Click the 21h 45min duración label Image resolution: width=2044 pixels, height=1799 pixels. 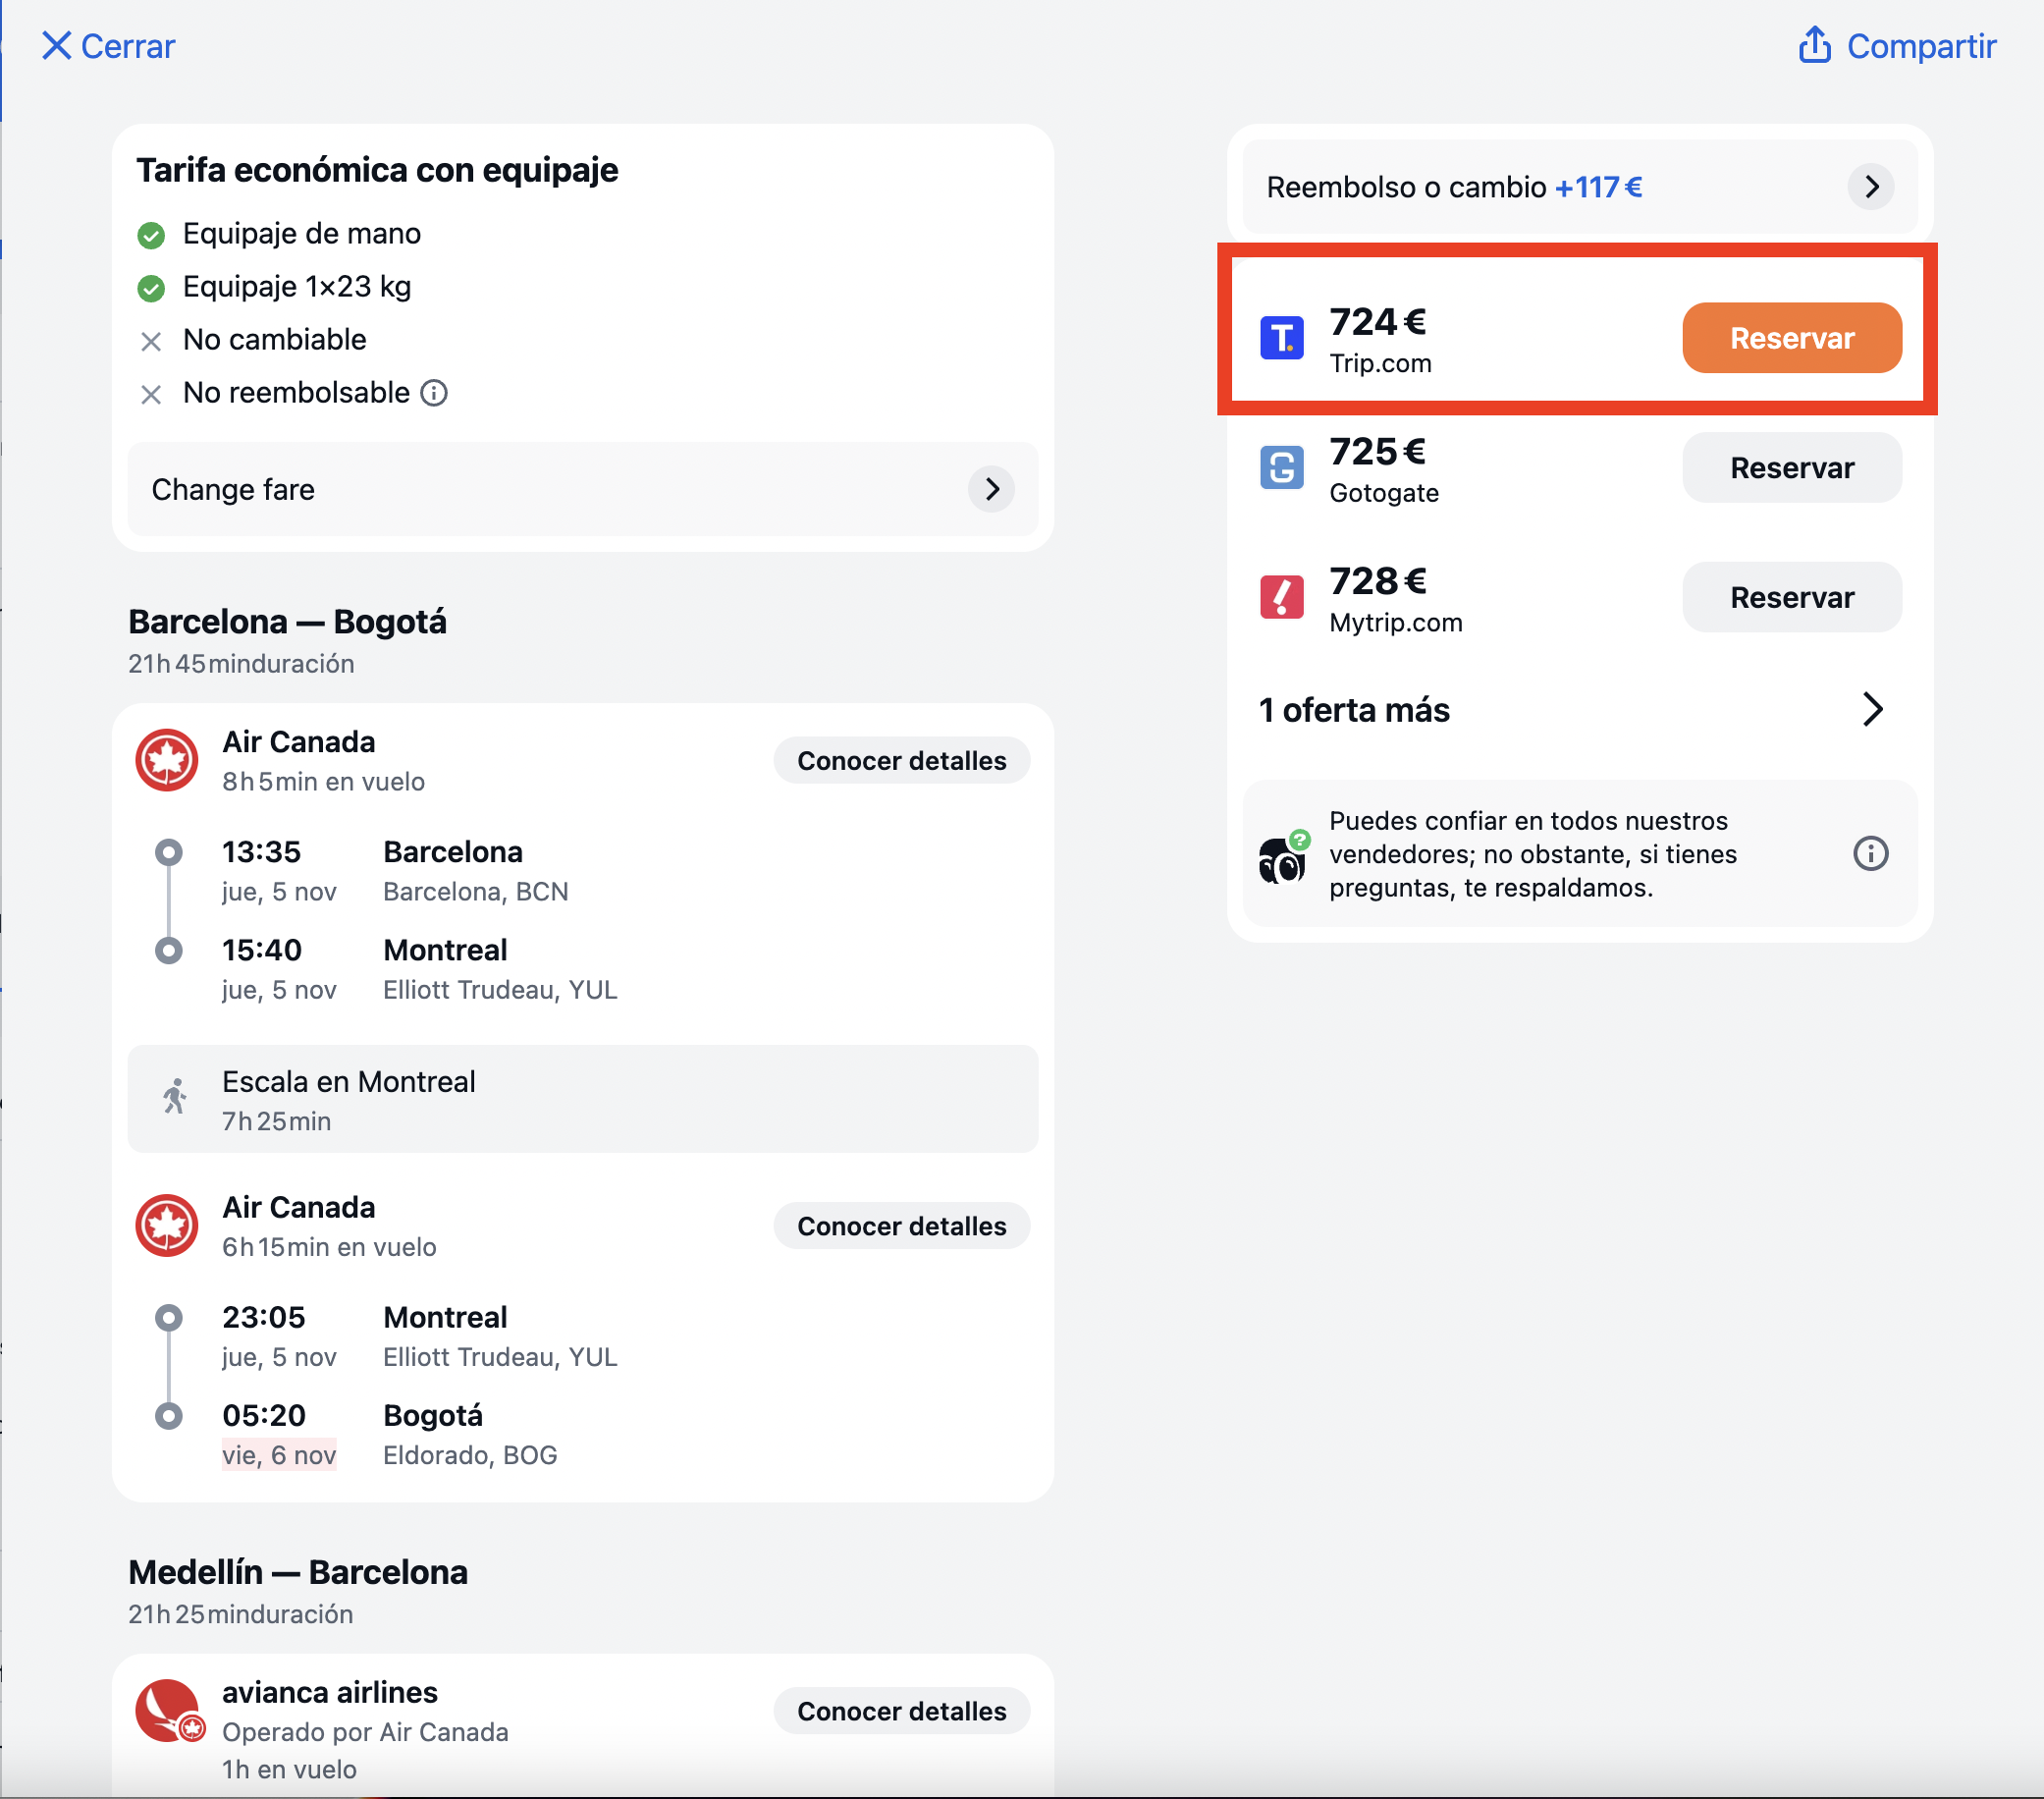241,664
